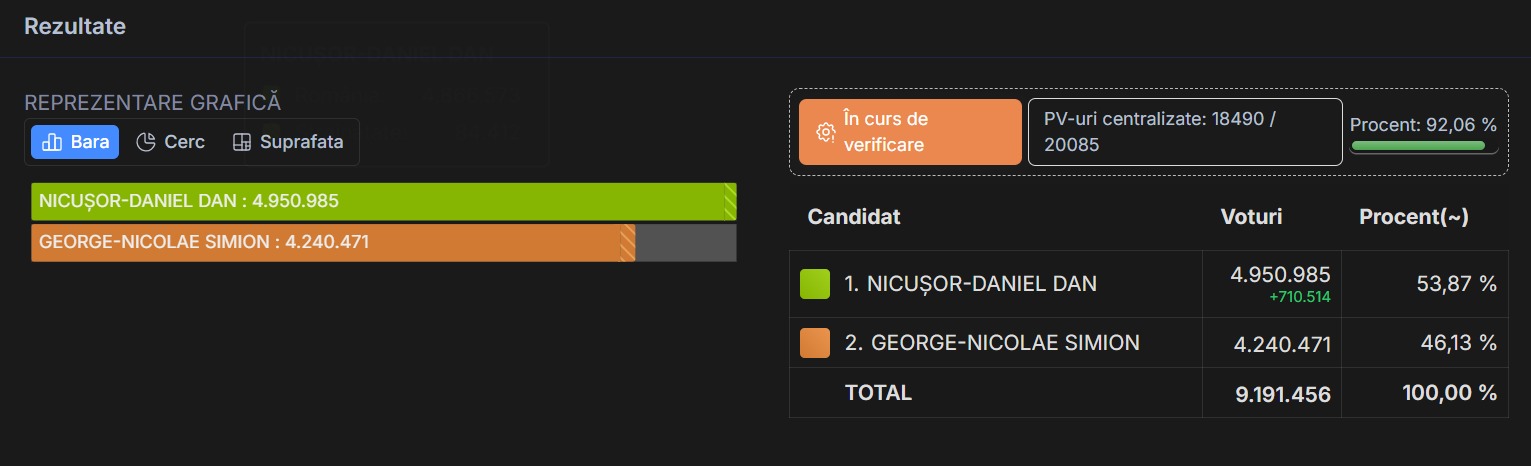Click the Voturi column header
Viewport: 1531px width, 466px height.
1251,217
